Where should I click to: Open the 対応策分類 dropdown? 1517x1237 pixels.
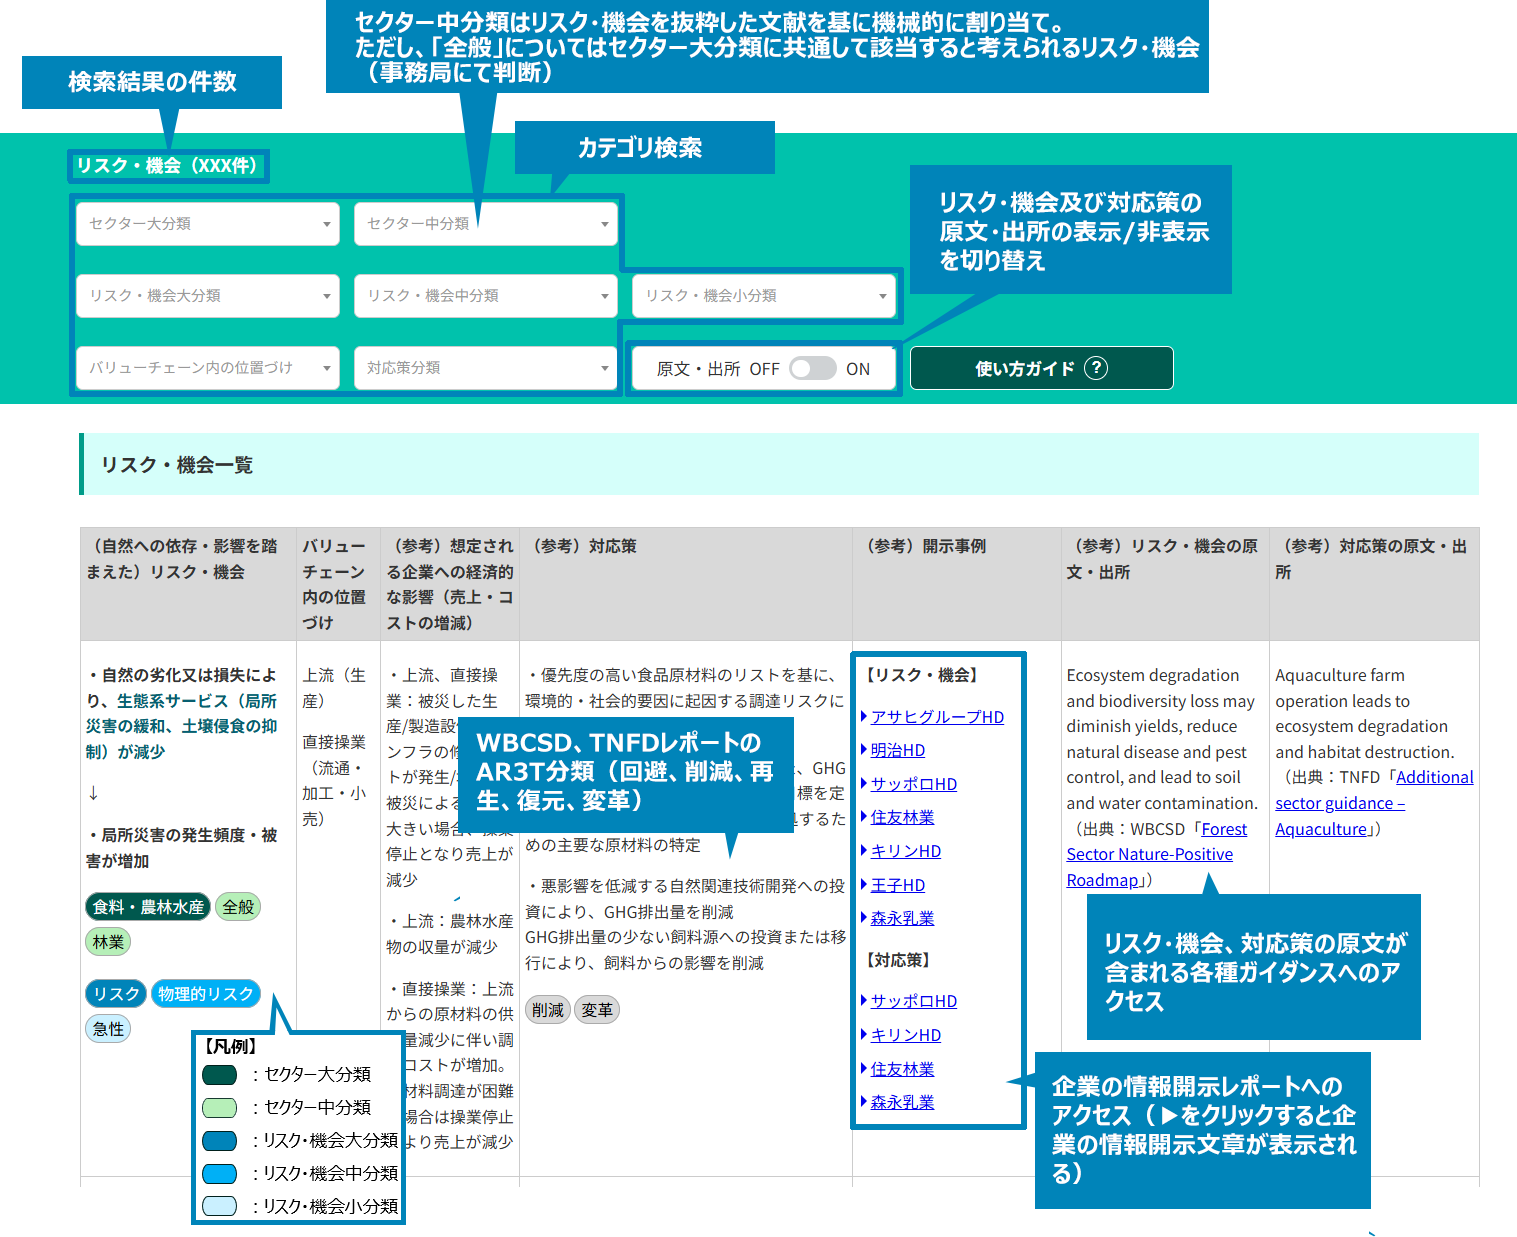tap(486, 368)
